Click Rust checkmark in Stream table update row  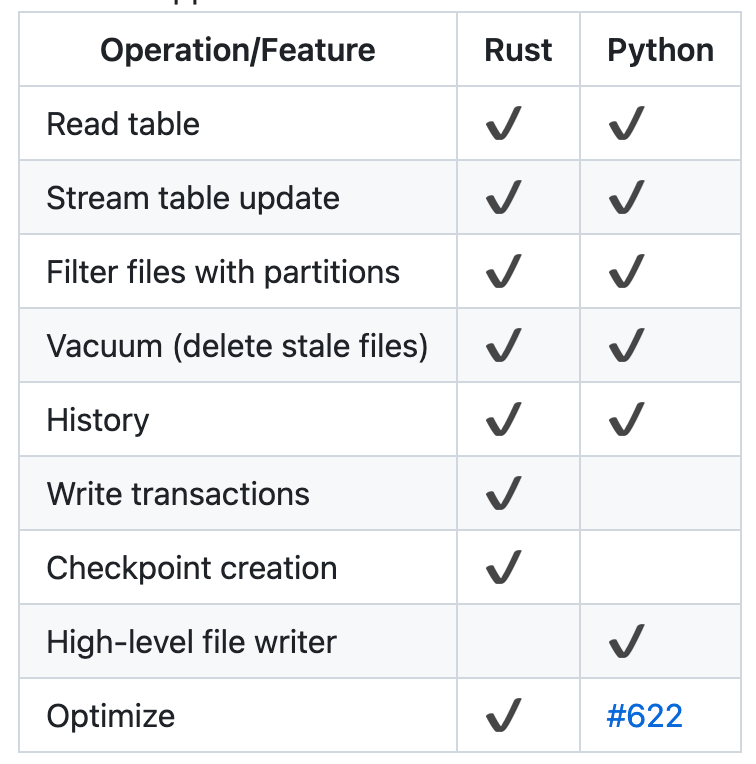pos(503,199)
